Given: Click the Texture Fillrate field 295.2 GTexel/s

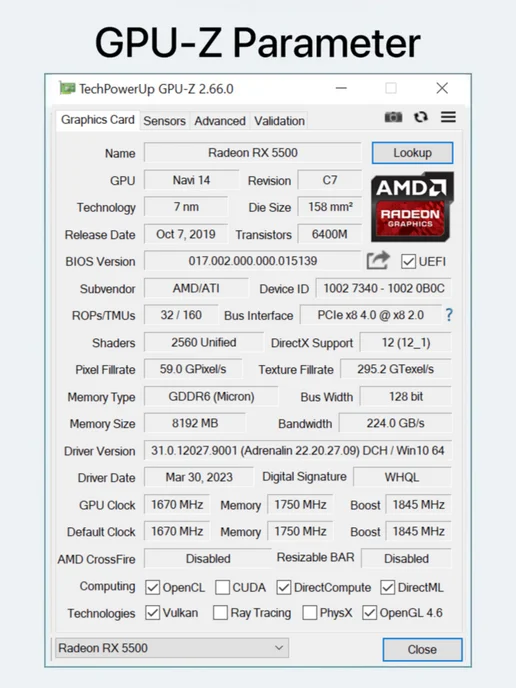Looking at the screenshot, I should 396,369.
